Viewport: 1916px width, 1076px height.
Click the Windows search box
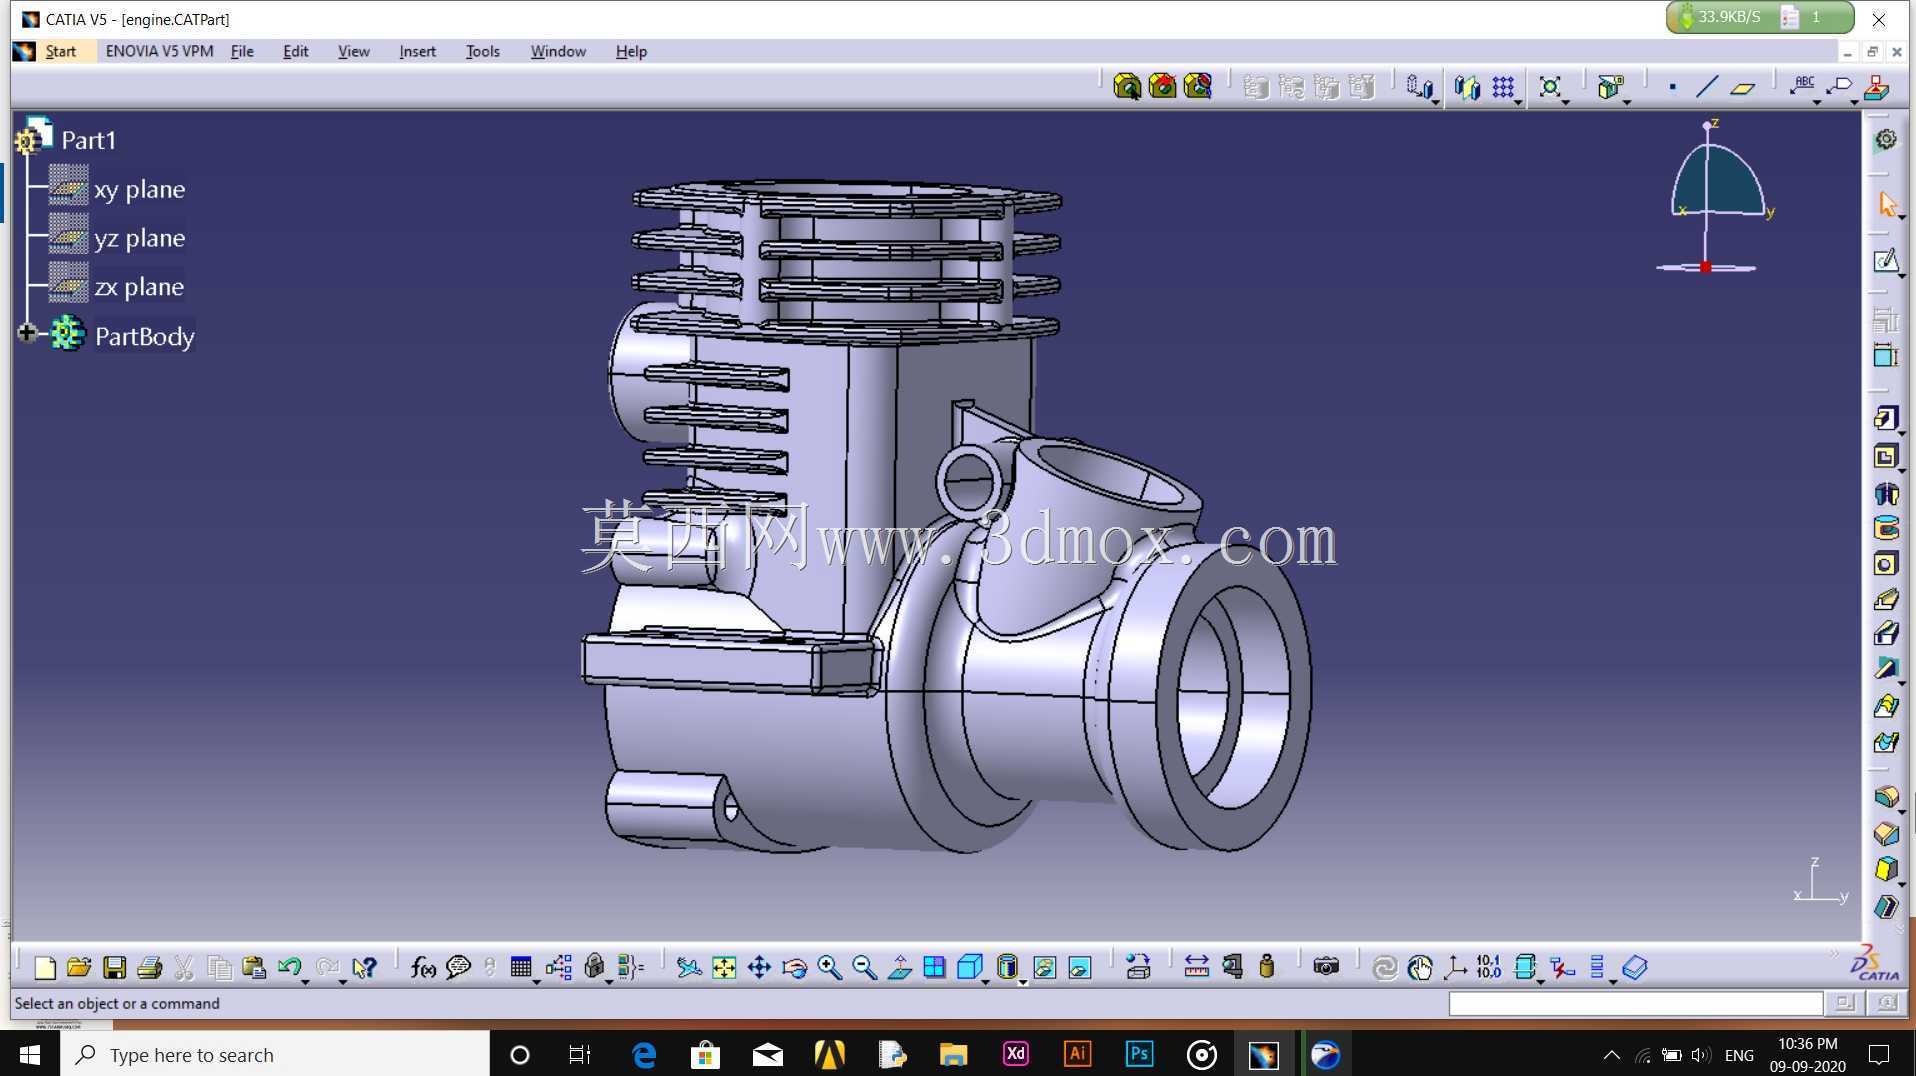(275, 1055)
